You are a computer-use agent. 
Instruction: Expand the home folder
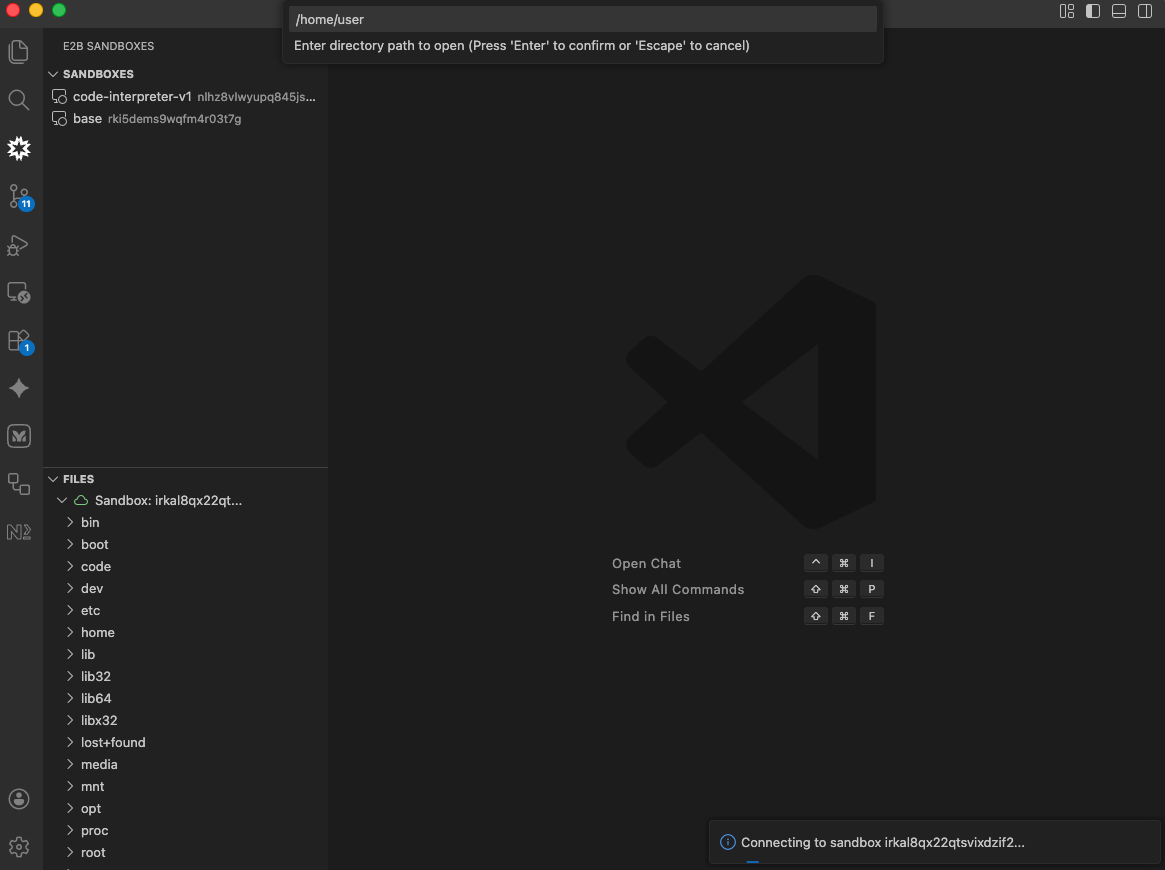70,632
